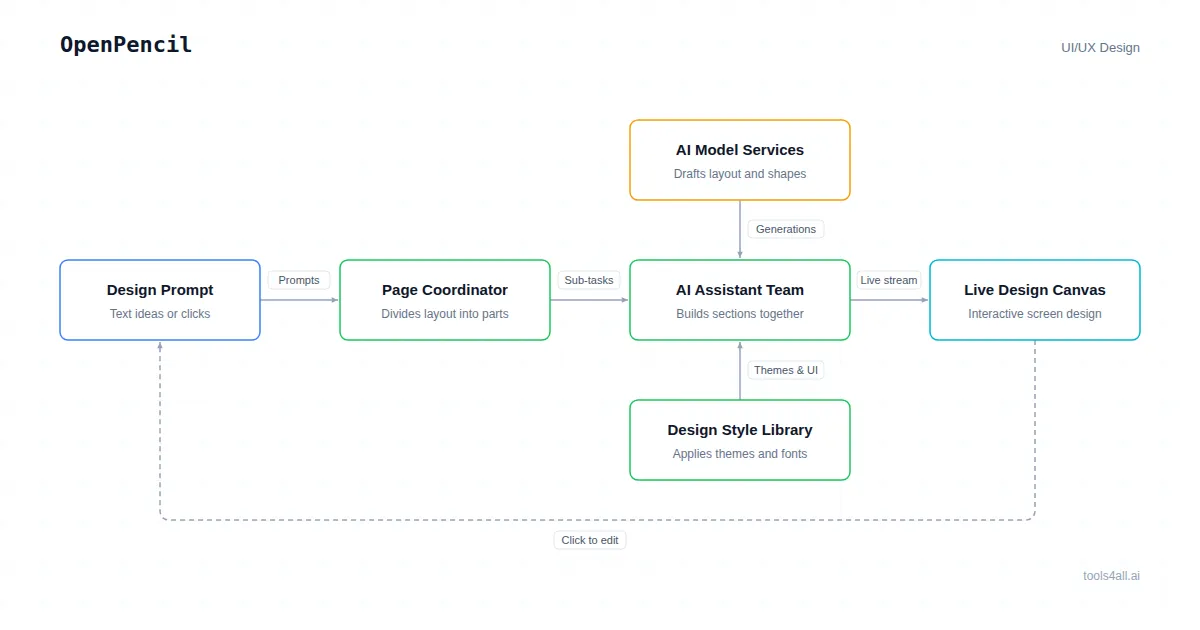Select the AI Assistant Team node
This screenshot has width=1200, height=630.
pyautogui.click(x=740, y=300)
